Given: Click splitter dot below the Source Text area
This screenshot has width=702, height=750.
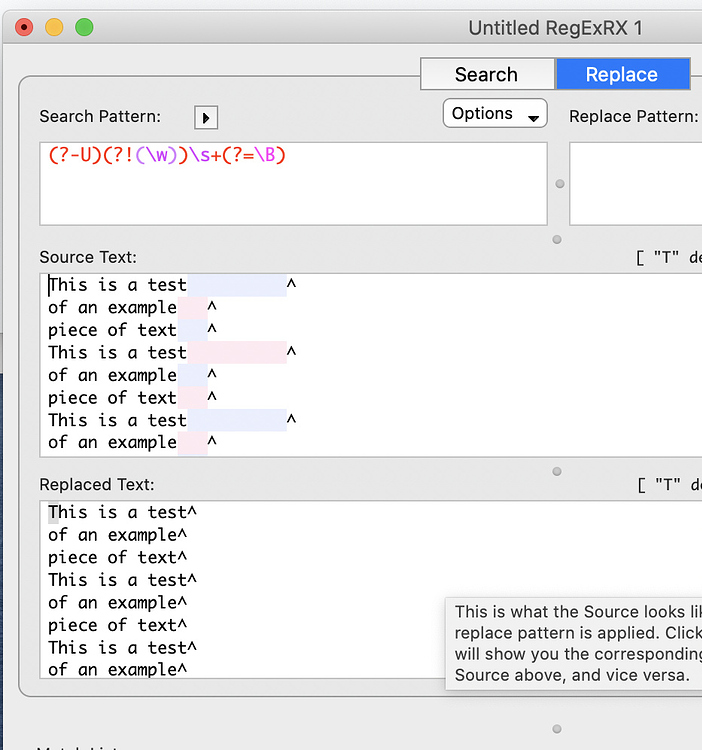Looking at the screenshot, I should [557, 472].
